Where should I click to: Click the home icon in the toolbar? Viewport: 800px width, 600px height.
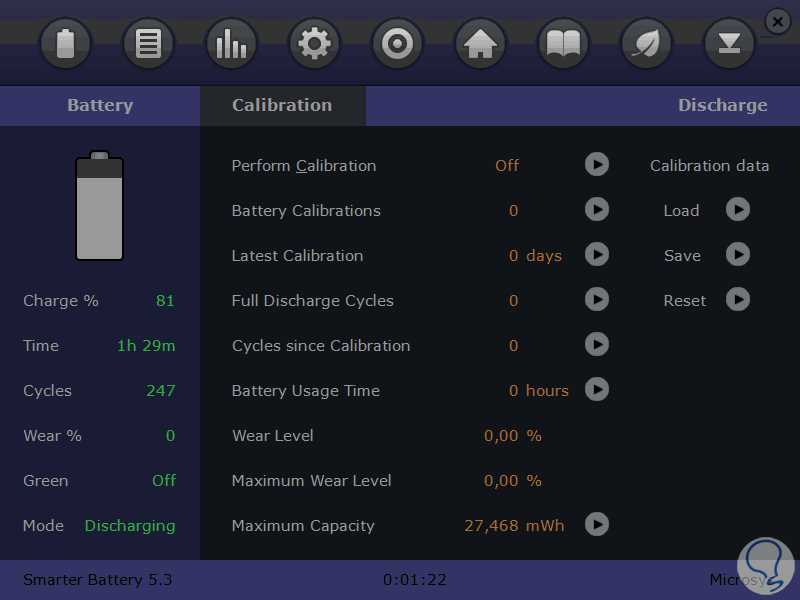tap(480, 44)
